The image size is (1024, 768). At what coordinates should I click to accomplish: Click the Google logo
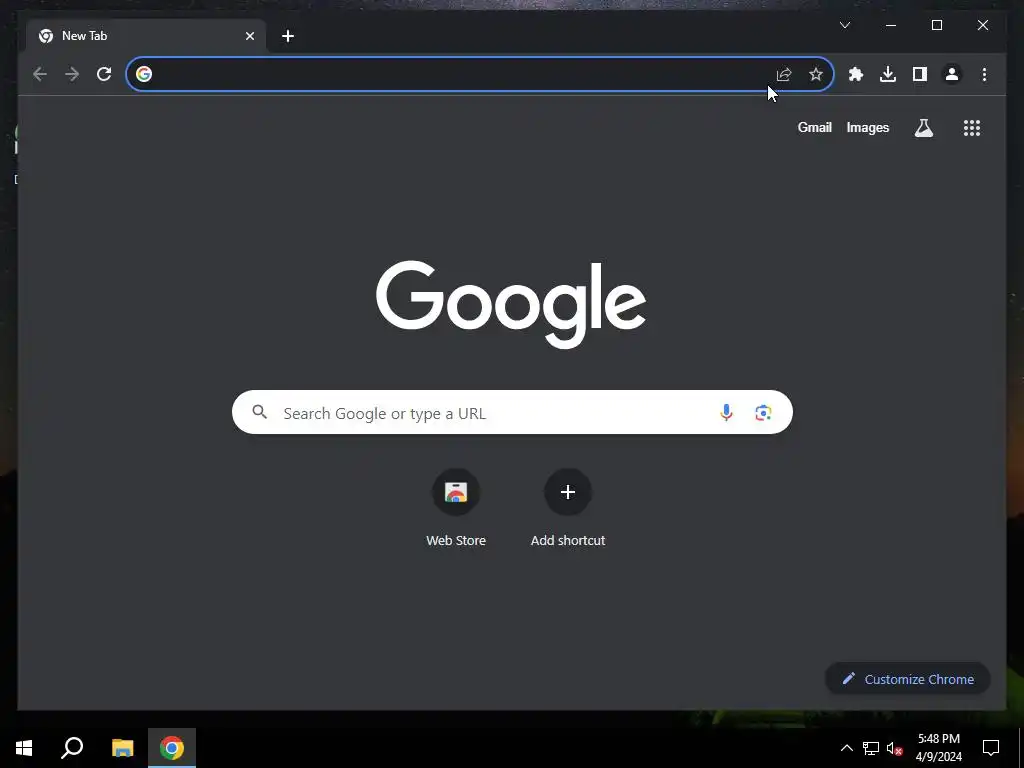(x=511, y=304)
